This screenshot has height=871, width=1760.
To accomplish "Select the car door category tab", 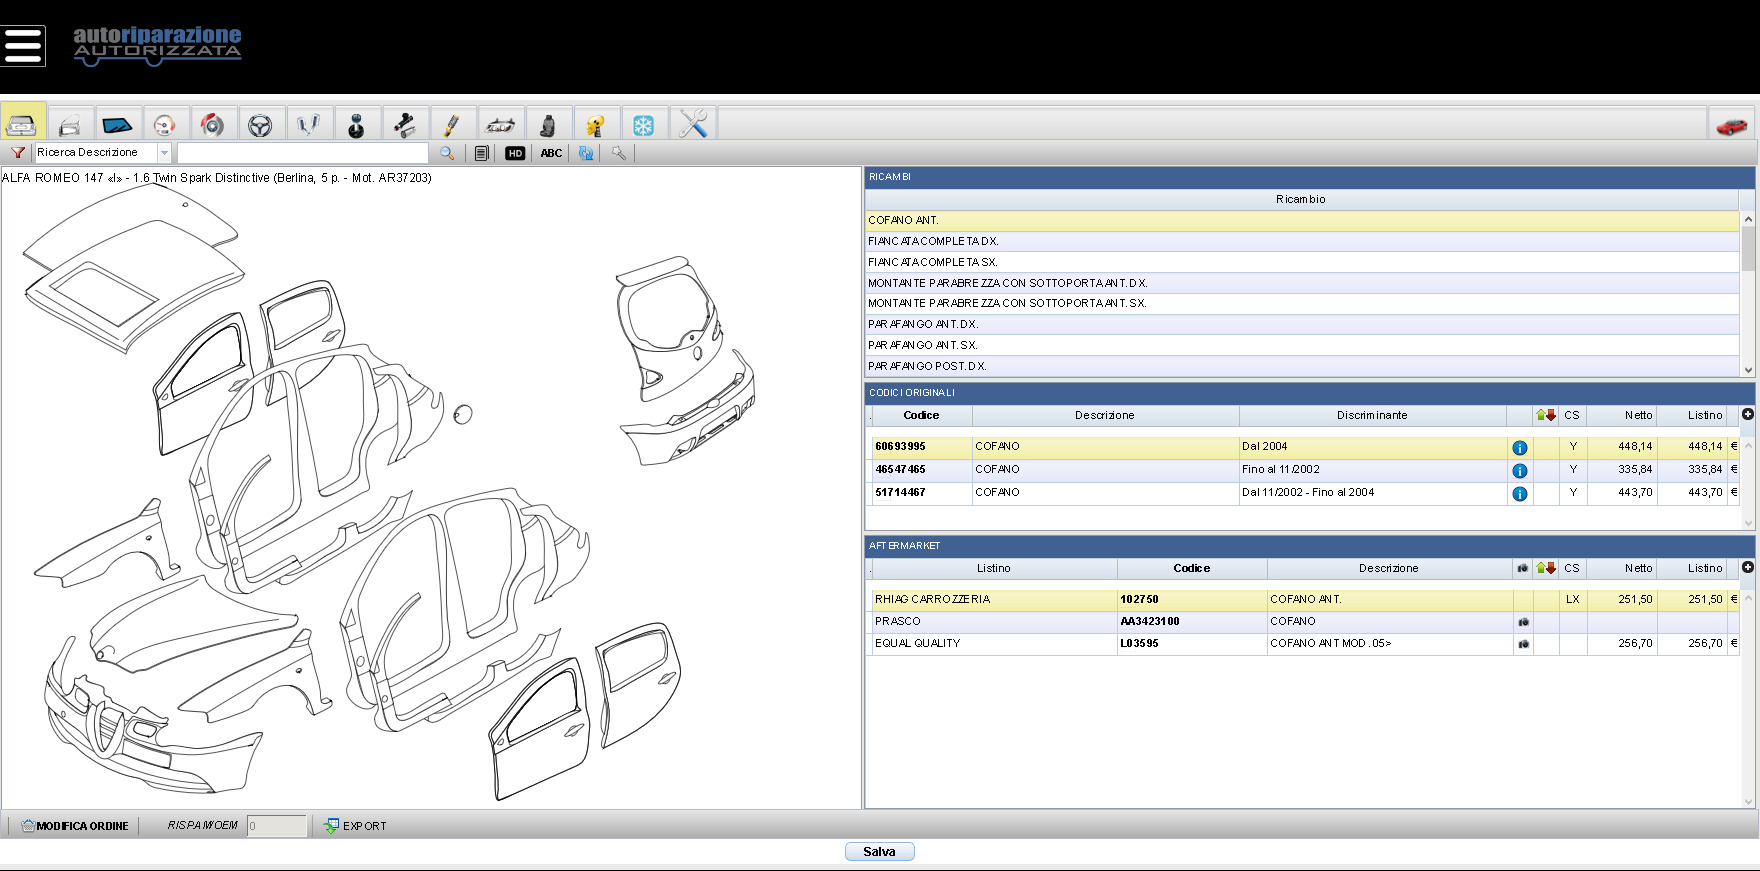I will pyautogui.click(x=69, y=125).
